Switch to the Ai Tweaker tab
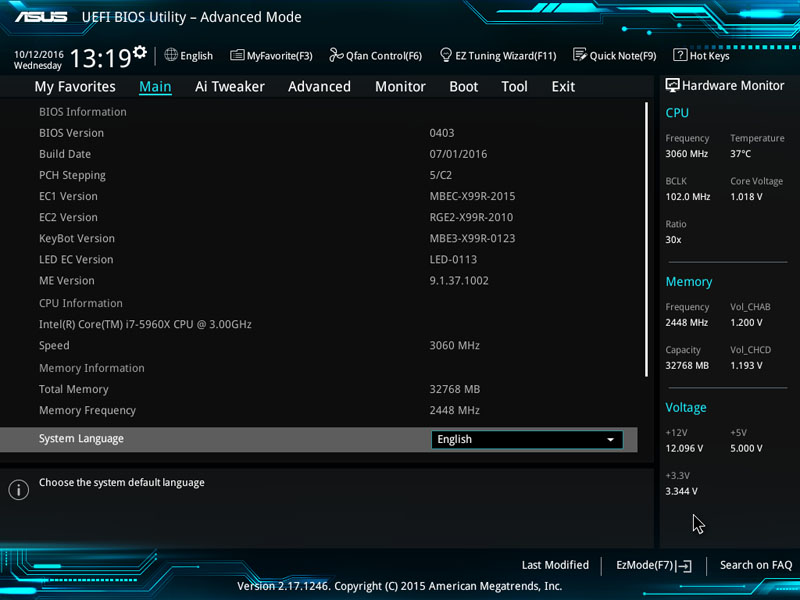The width and height of the screenshot is (800, 600). (230, 87)
